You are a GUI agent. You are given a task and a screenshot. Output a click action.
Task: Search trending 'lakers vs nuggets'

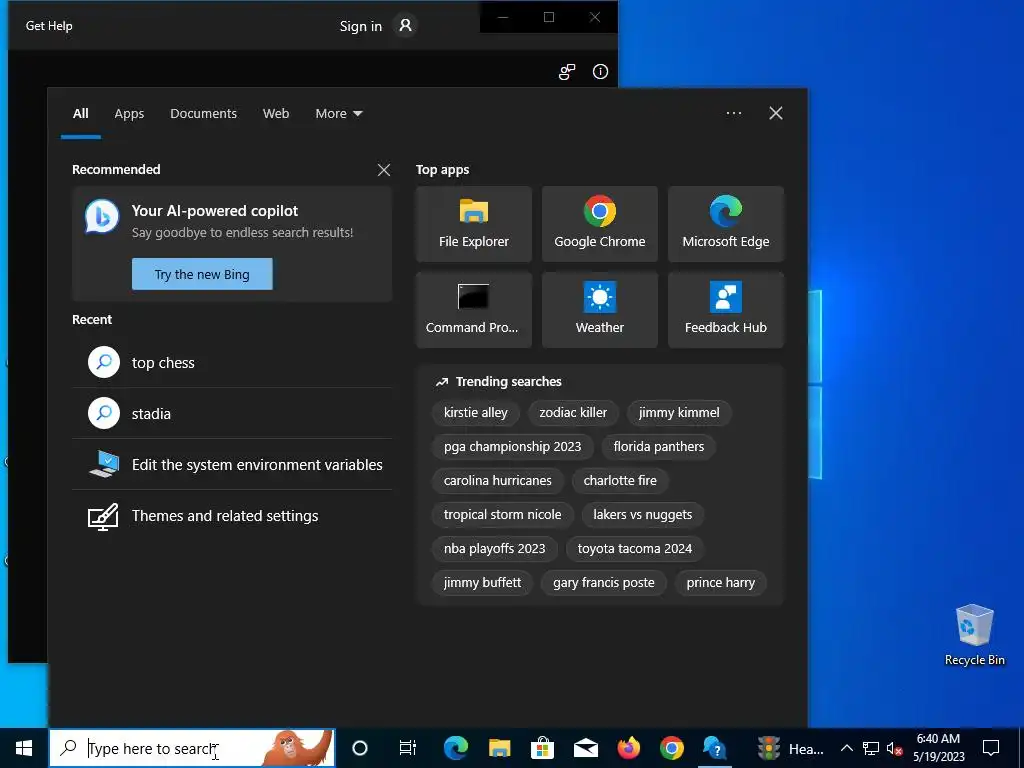[x=643, y=515]
